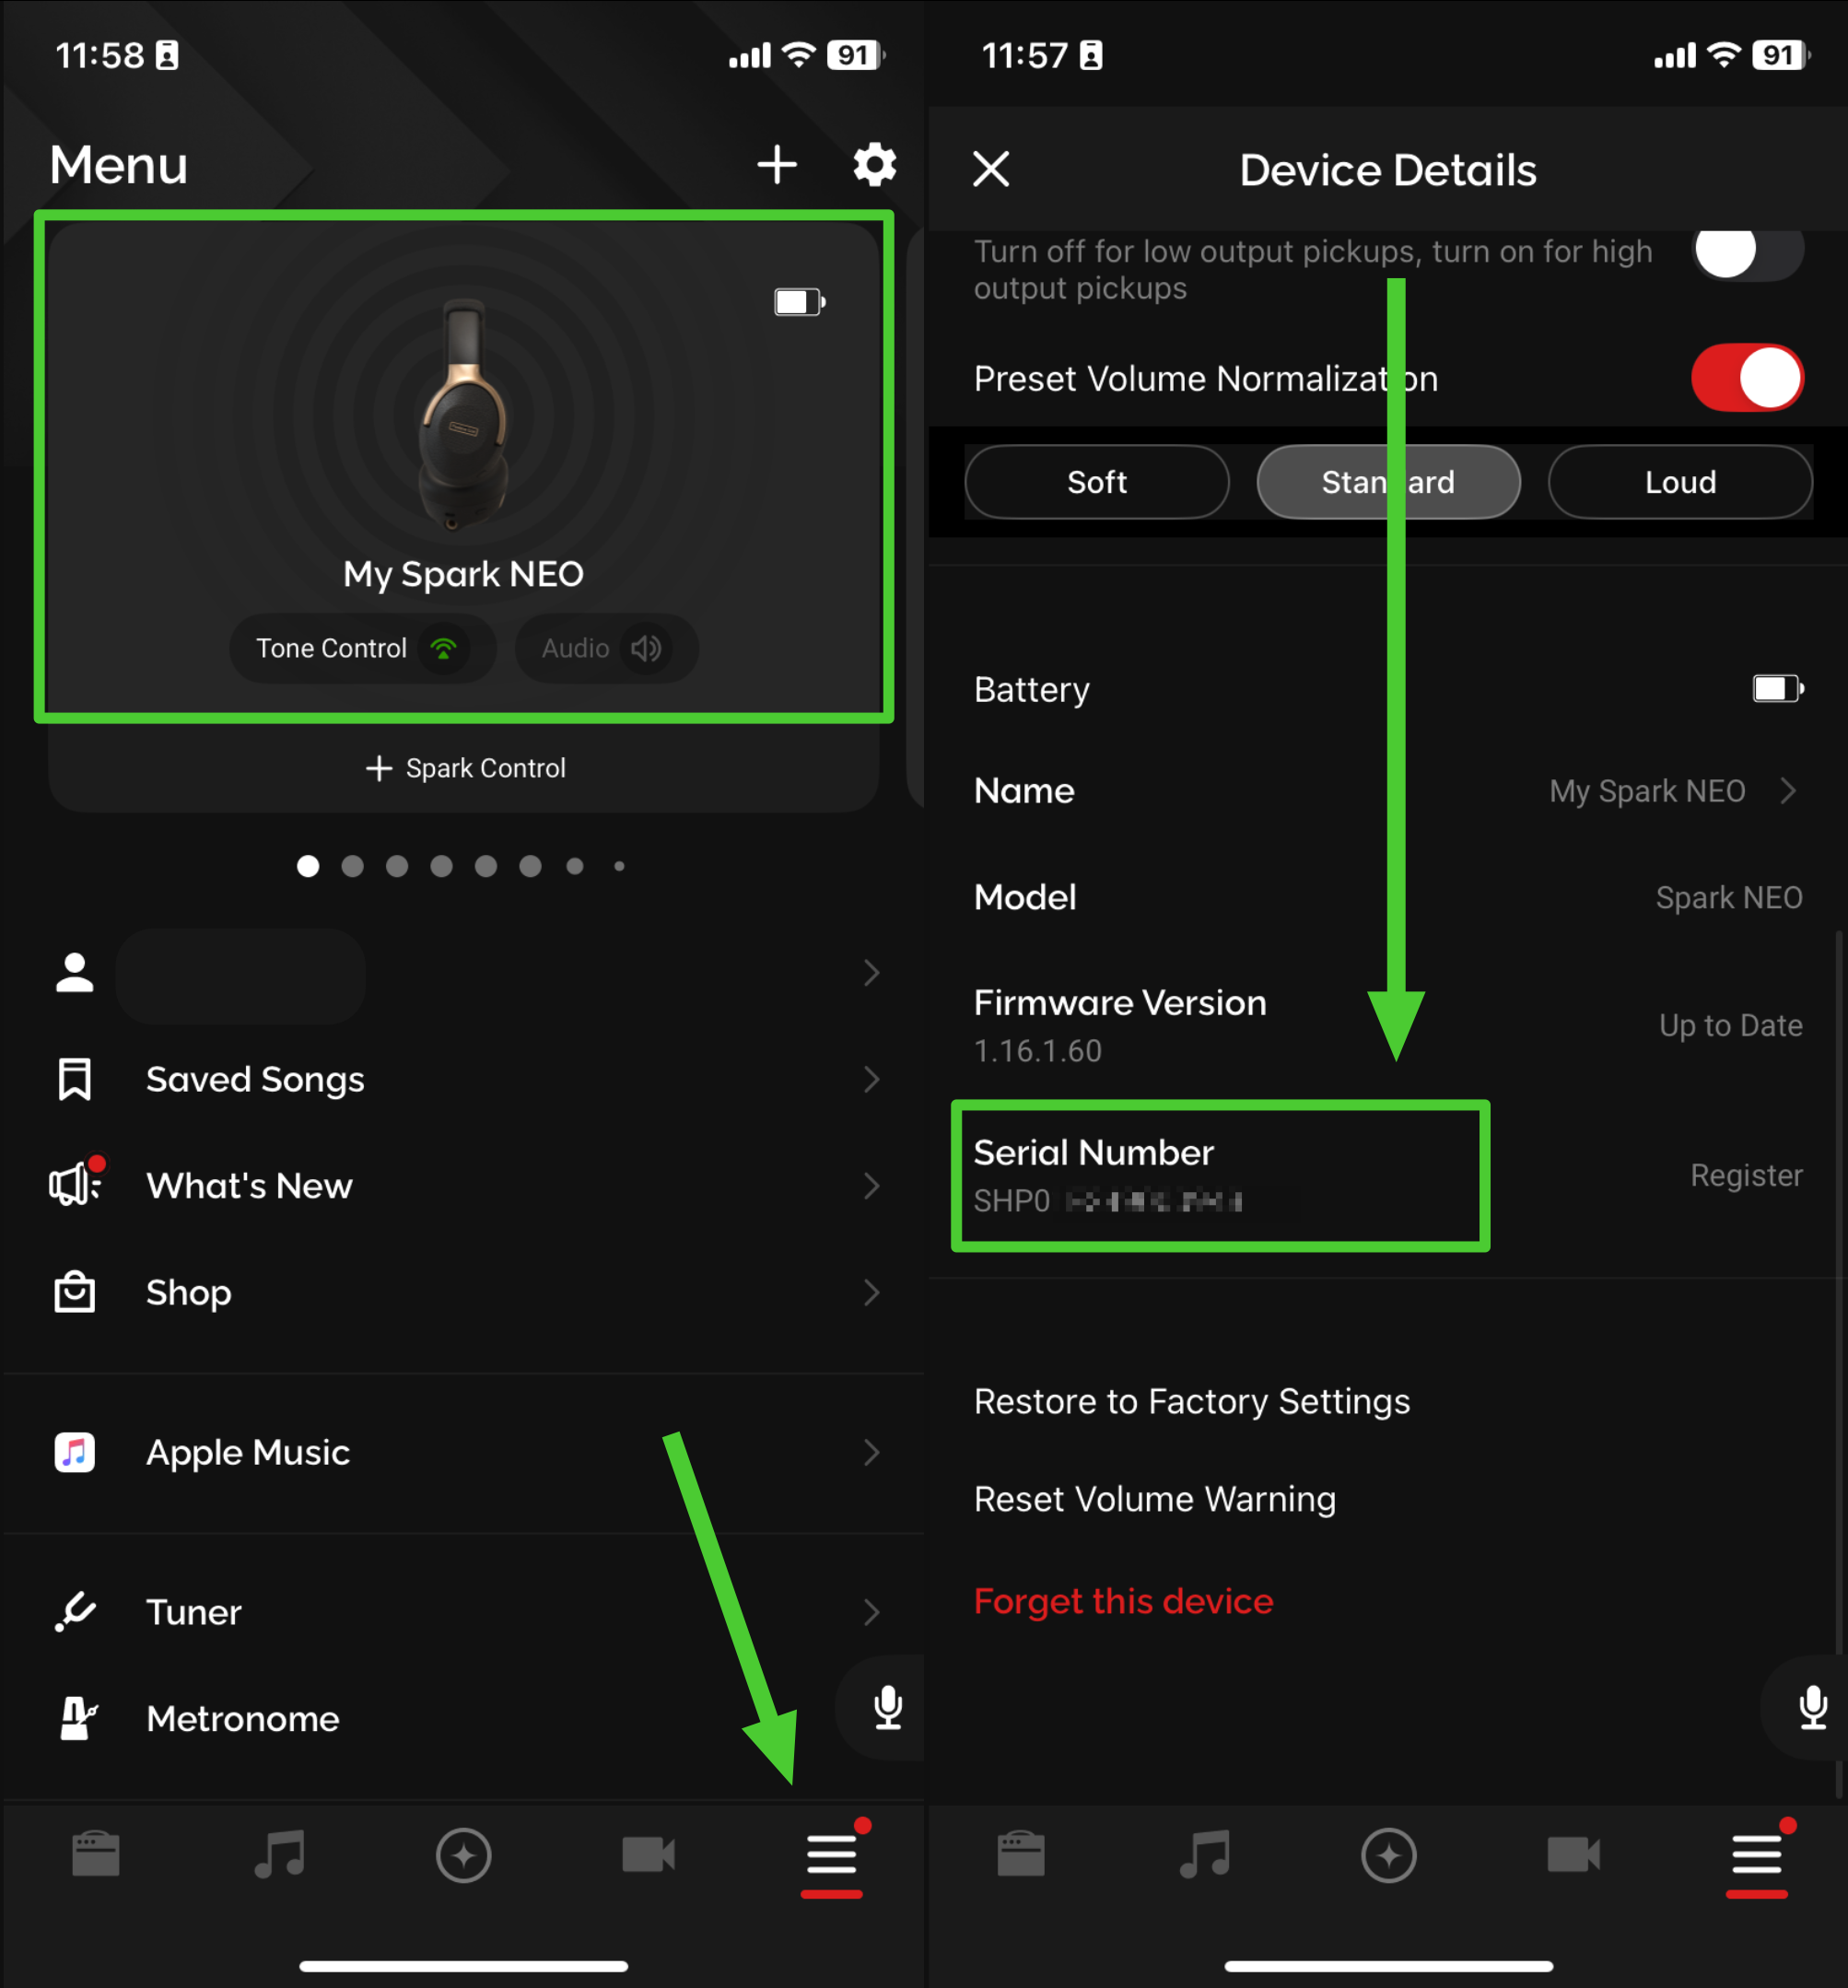The height and width of the screenshot is (1988, 1848).
Task: Select Loud normalization level
Action: click(x=1680, y=482)
